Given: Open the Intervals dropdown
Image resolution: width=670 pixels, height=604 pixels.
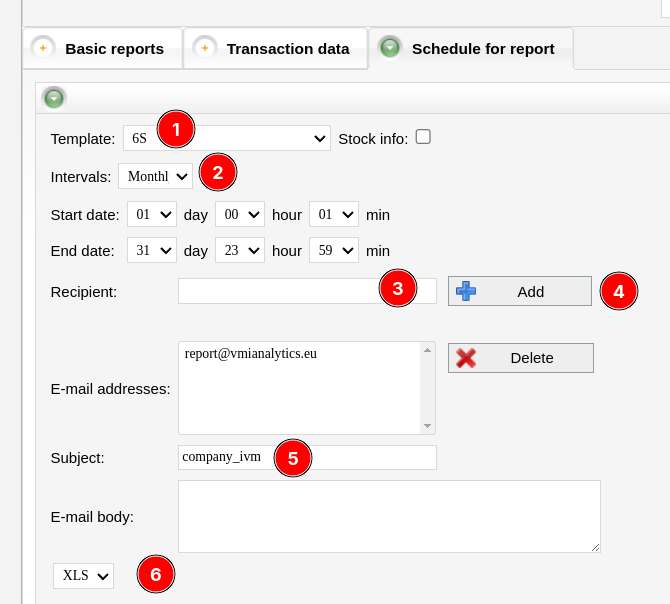Looking at the screenshot, I should tap(155, 176).
